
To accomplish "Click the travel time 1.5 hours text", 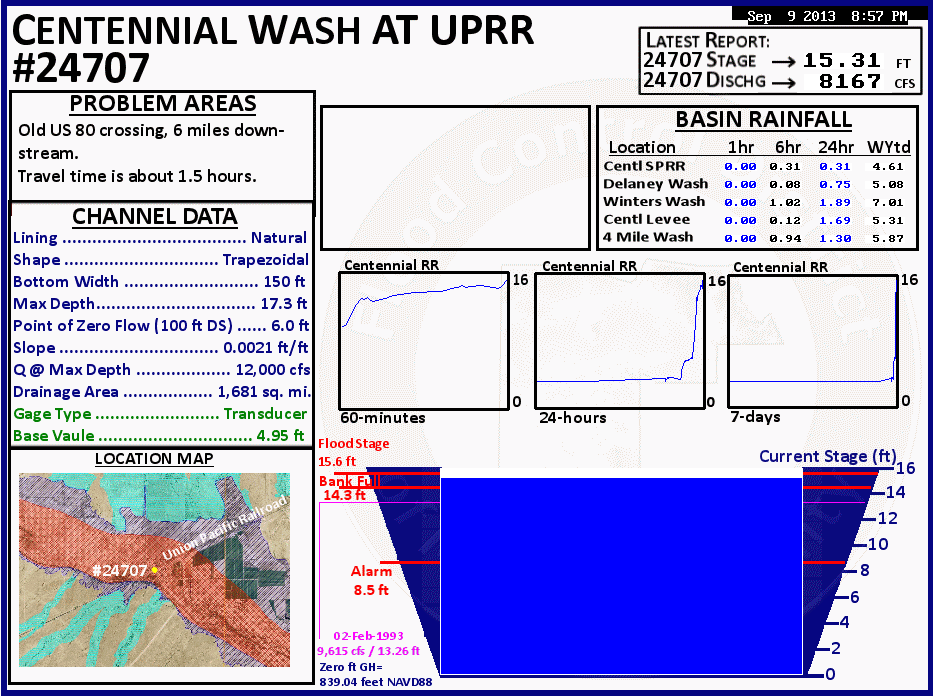I will click(137, 177).
